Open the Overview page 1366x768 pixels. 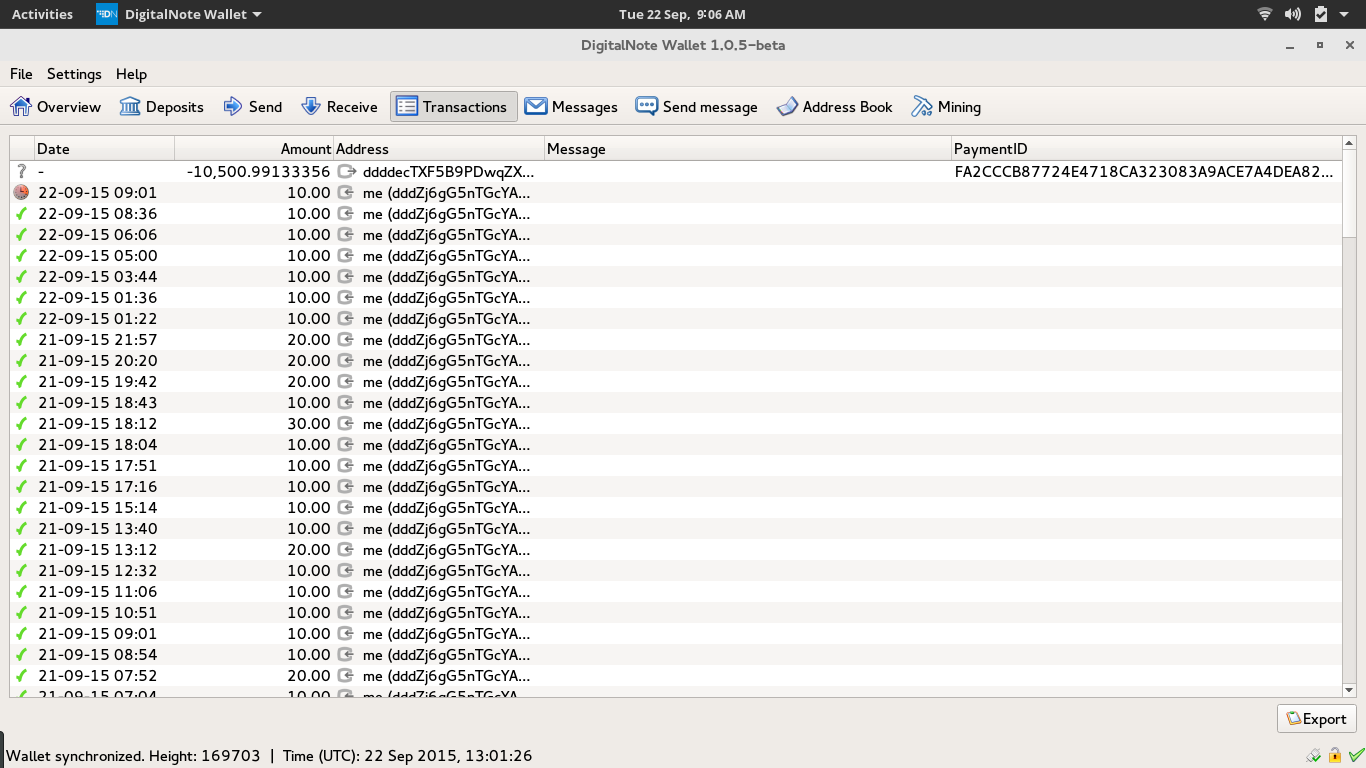point(56,107)
